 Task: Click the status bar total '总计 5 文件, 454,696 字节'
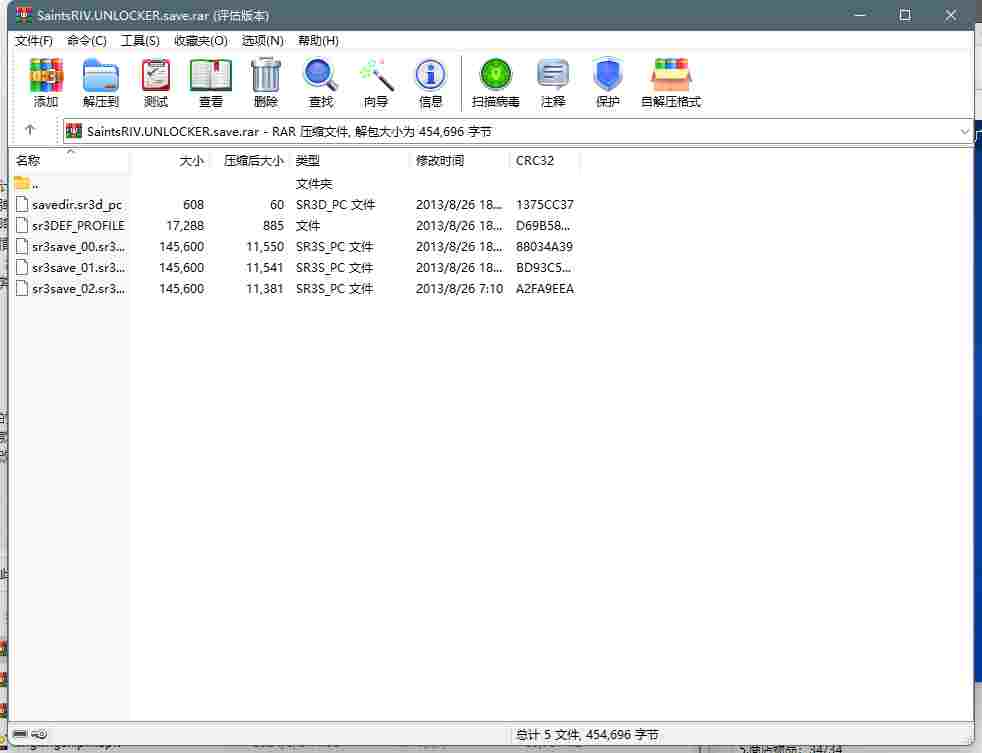[587, 734]
